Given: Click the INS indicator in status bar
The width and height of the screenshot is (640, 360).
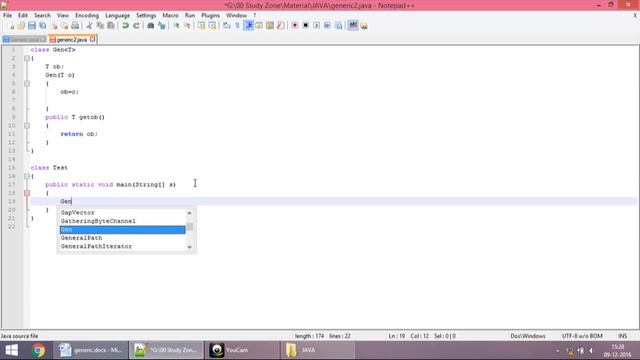Looking at the screenshot, I should (622, 336).
